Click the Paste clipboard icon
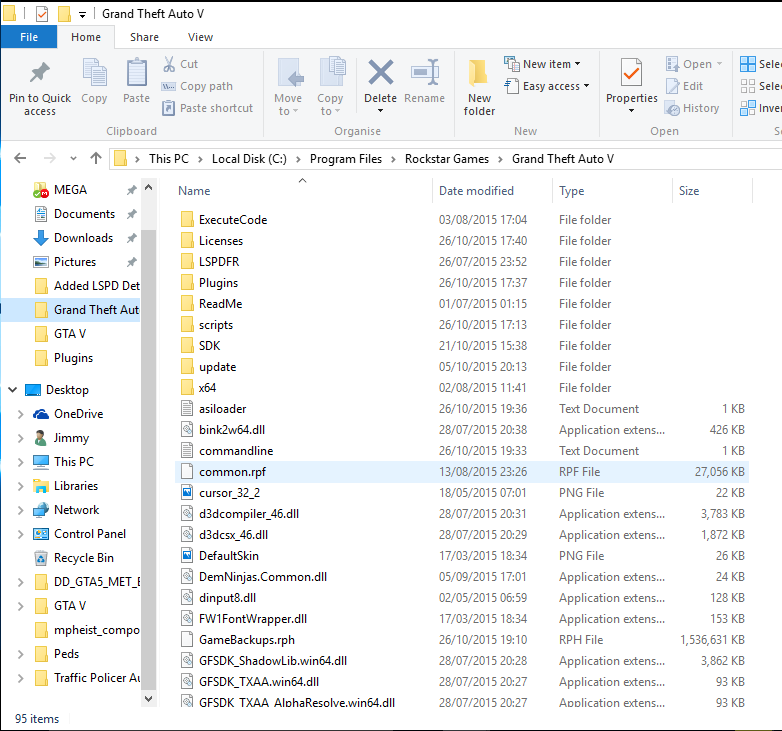The image size is (782, 731). (136, 73)
